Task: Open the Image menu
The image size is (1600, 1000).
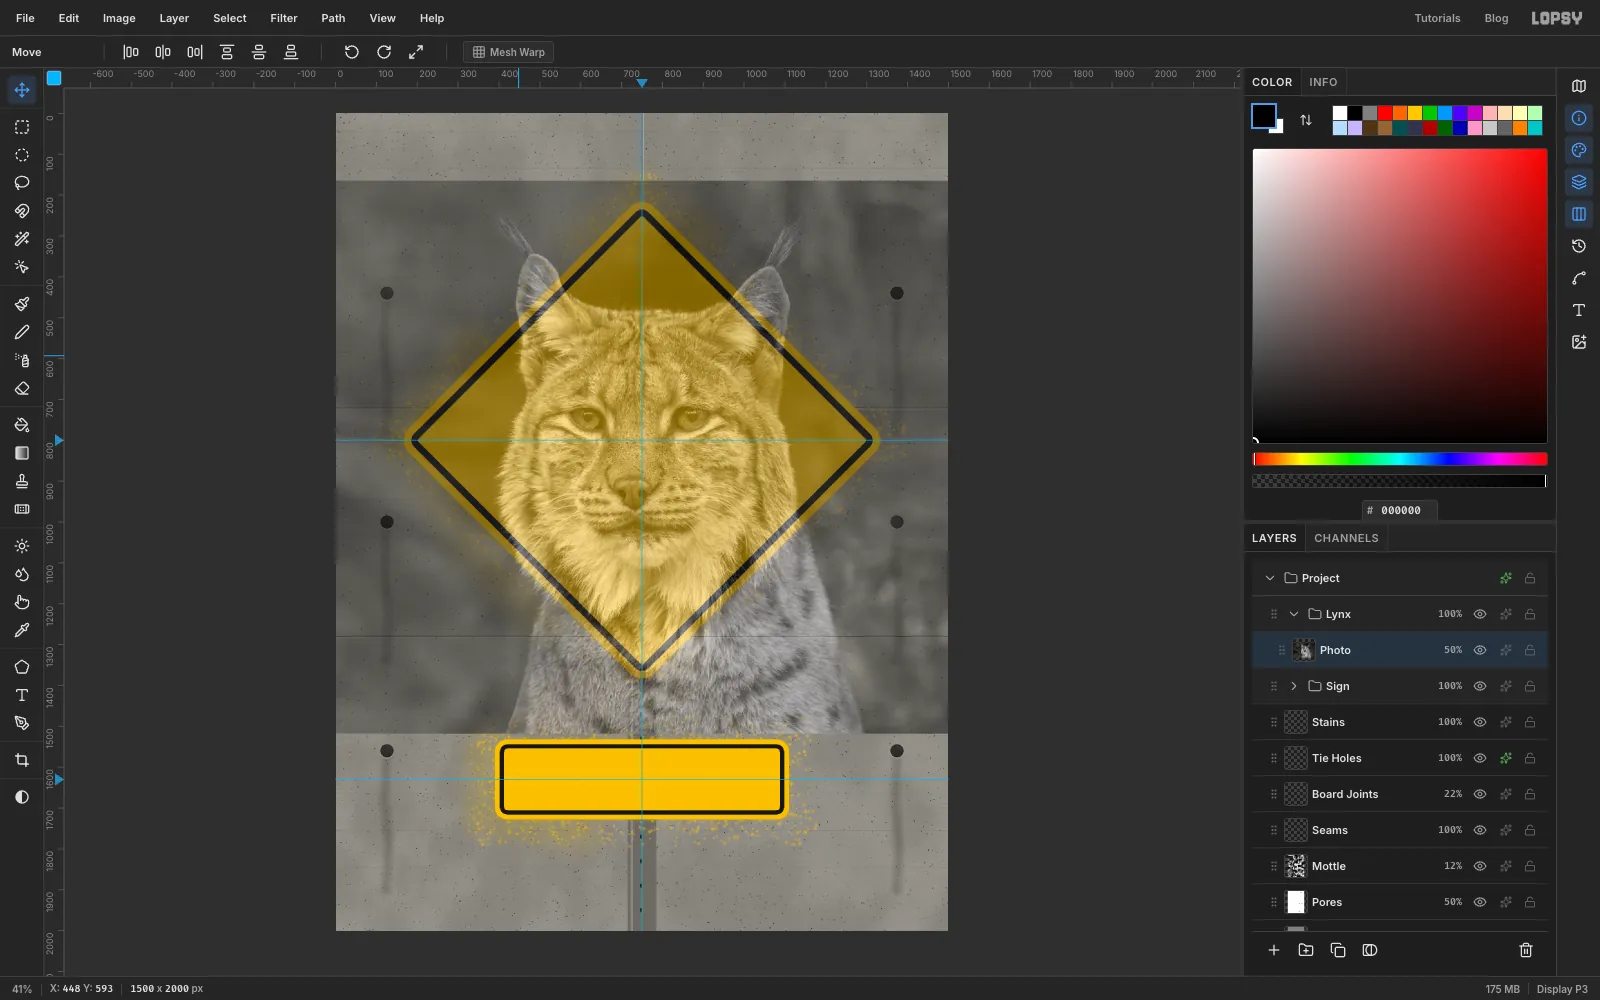Action: click(119, 18)
